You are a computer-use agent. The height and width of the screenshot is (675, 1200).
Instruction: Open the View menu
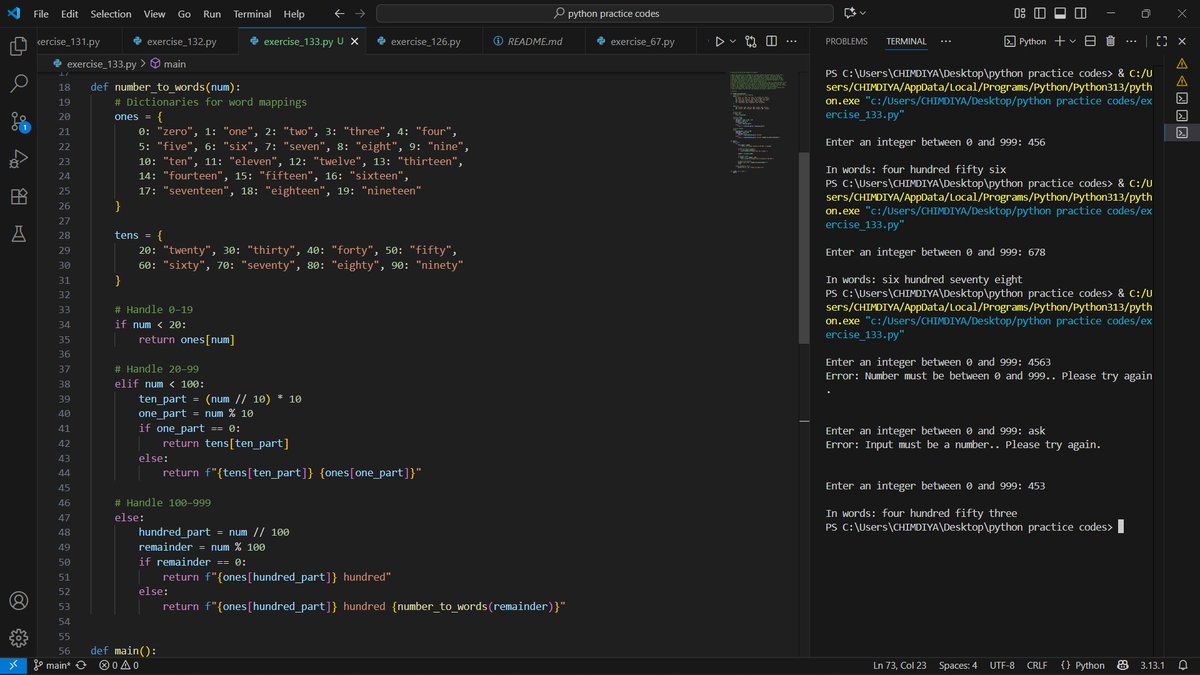(x=154, y=14)
